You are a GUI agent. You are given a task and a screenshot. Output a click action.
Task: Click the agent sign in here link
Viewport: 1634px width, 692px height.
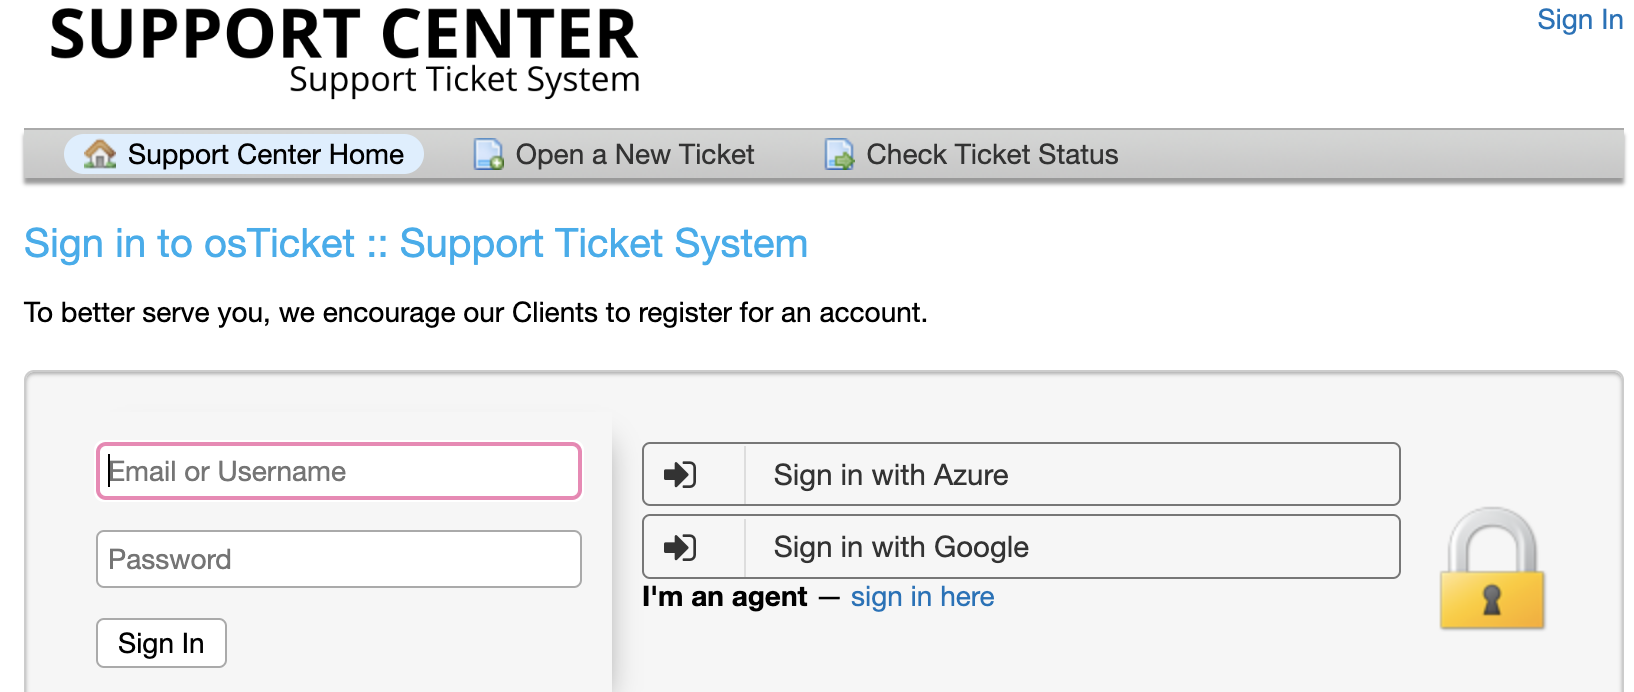pyautogui.click(x=921, y=597)
